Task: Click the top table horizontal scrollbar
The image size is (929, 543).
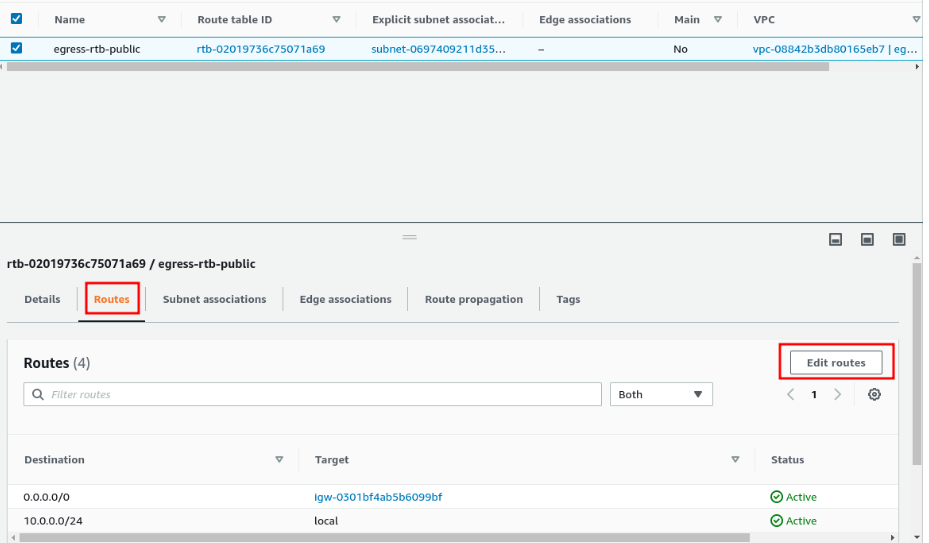Action: point(418,66)
